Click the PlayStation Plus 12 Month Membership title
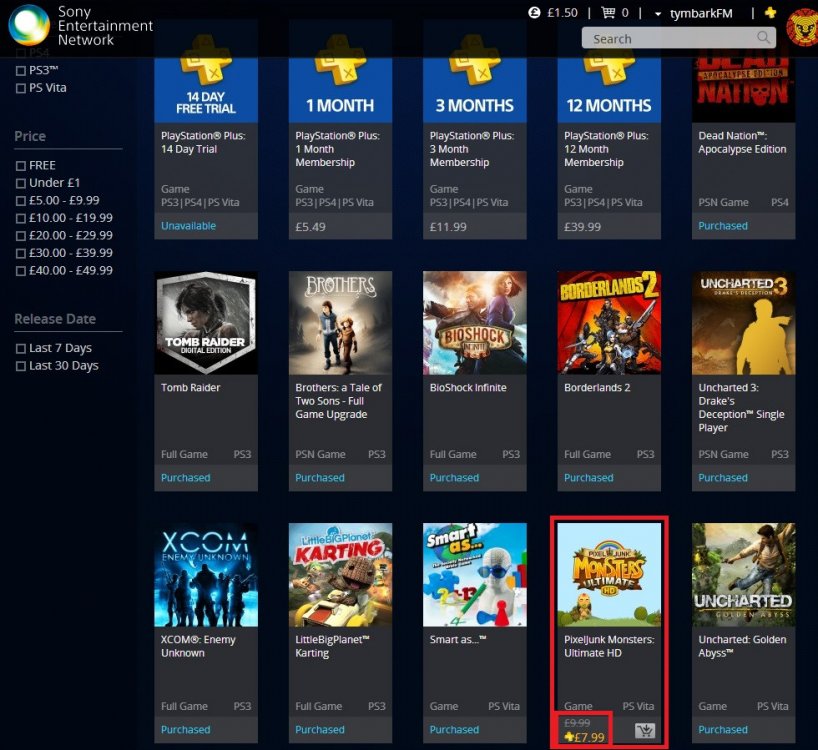Screen dimensions: 818x750 point(606,149)
